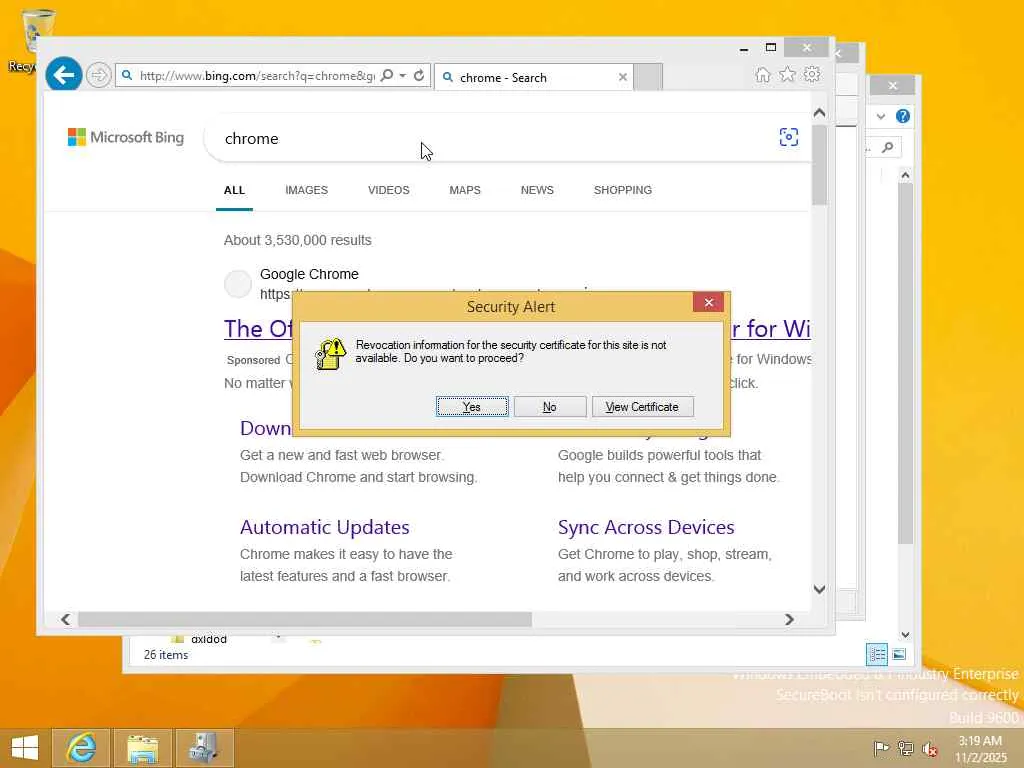This screenshot has width=1024, height=768.
Task: Click the 'Google Chrome' result title
Action: [x=309, y=274]
